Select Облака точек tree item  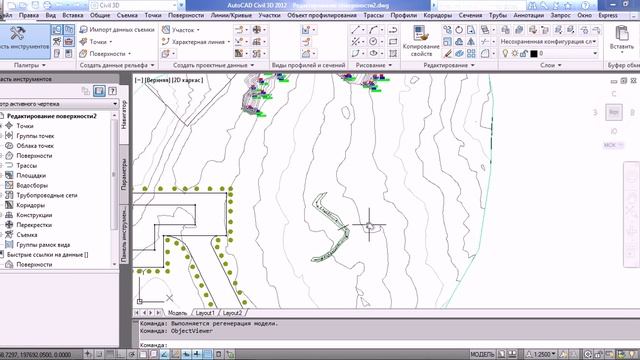(35, 146)
